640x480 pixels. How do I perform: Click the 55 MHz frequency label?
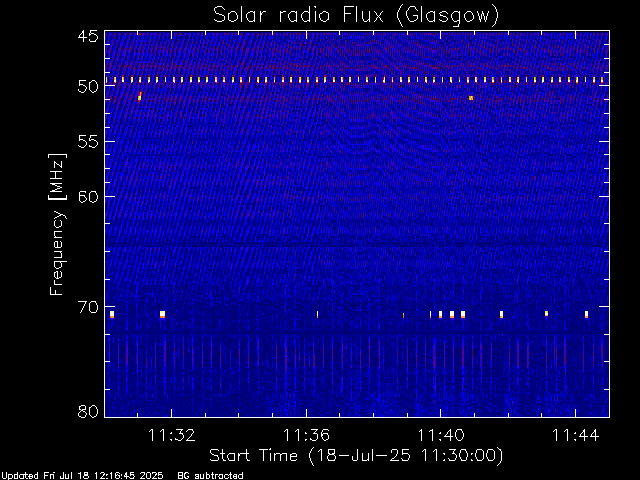coord(88,142)
